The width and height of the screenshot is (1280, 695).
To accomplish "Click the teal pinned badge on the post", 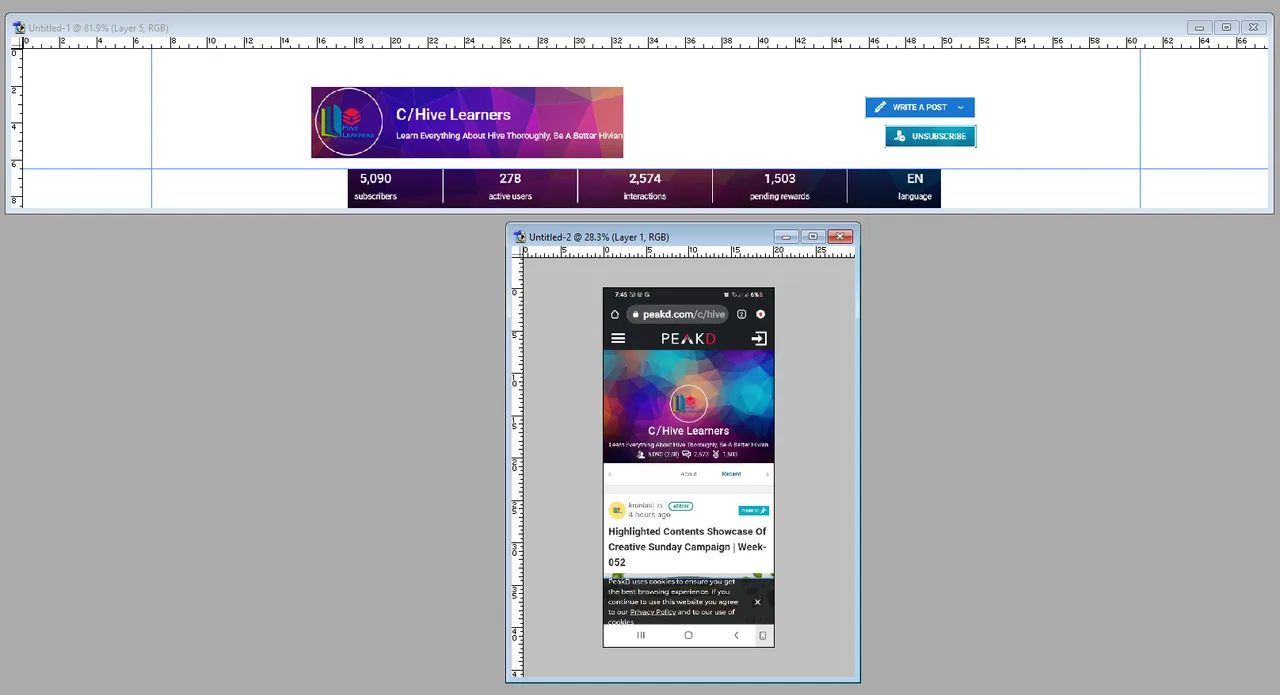I will [x=753, y=510].
